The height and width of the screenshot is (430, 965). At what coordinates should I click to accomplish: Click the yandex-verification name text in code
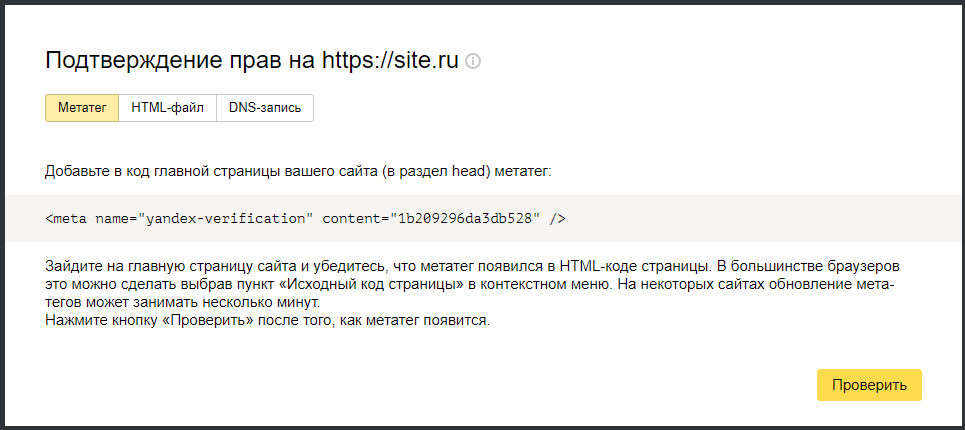click(x=227, y=218)
